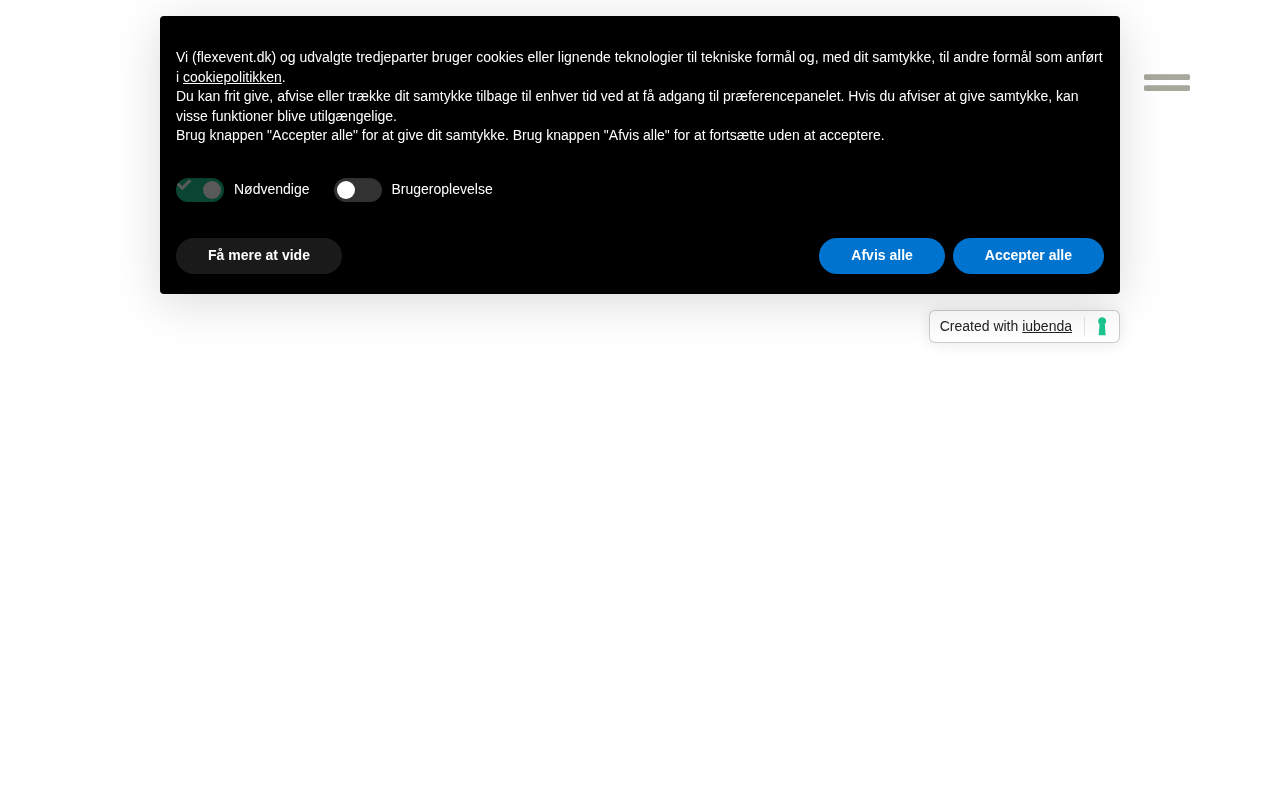
Task: Click the Nødvendige toggle label text
Action: coord(272,189)
